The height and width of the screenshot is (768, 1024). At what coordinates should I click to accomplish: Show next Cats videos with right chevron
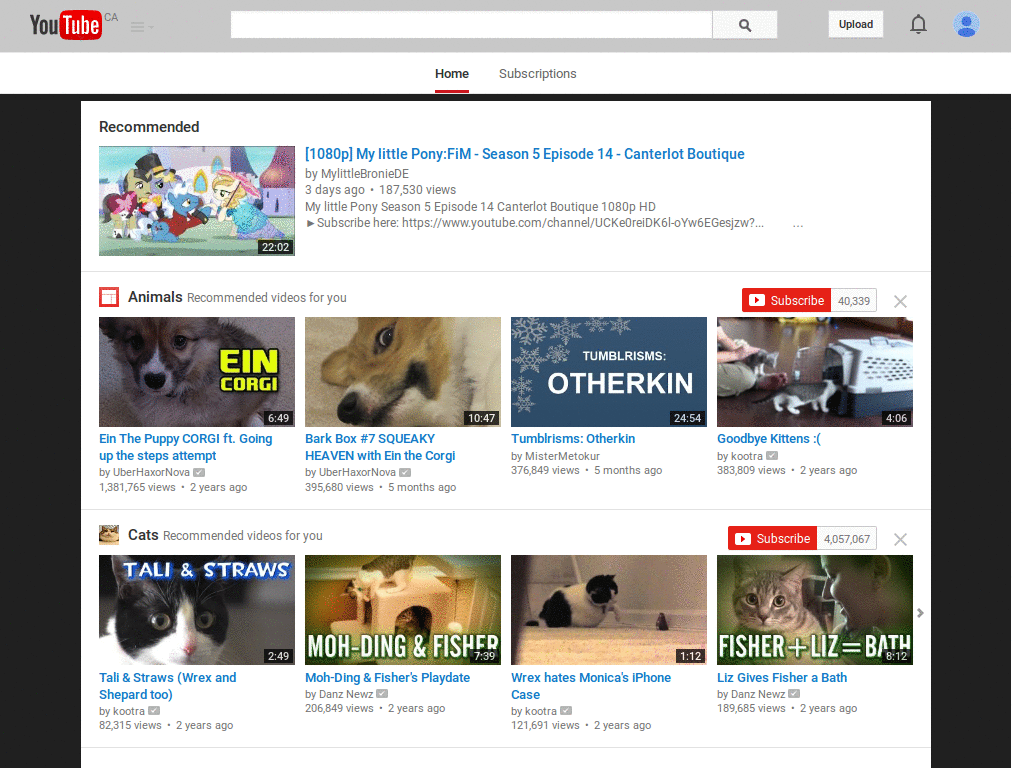coord(920,613)
